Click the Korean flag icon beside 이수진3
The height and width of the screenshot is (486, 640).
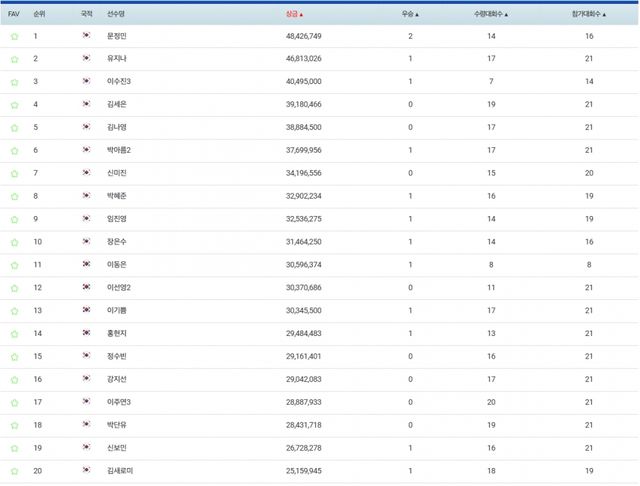pyautogui.click(x=87, y=82)
